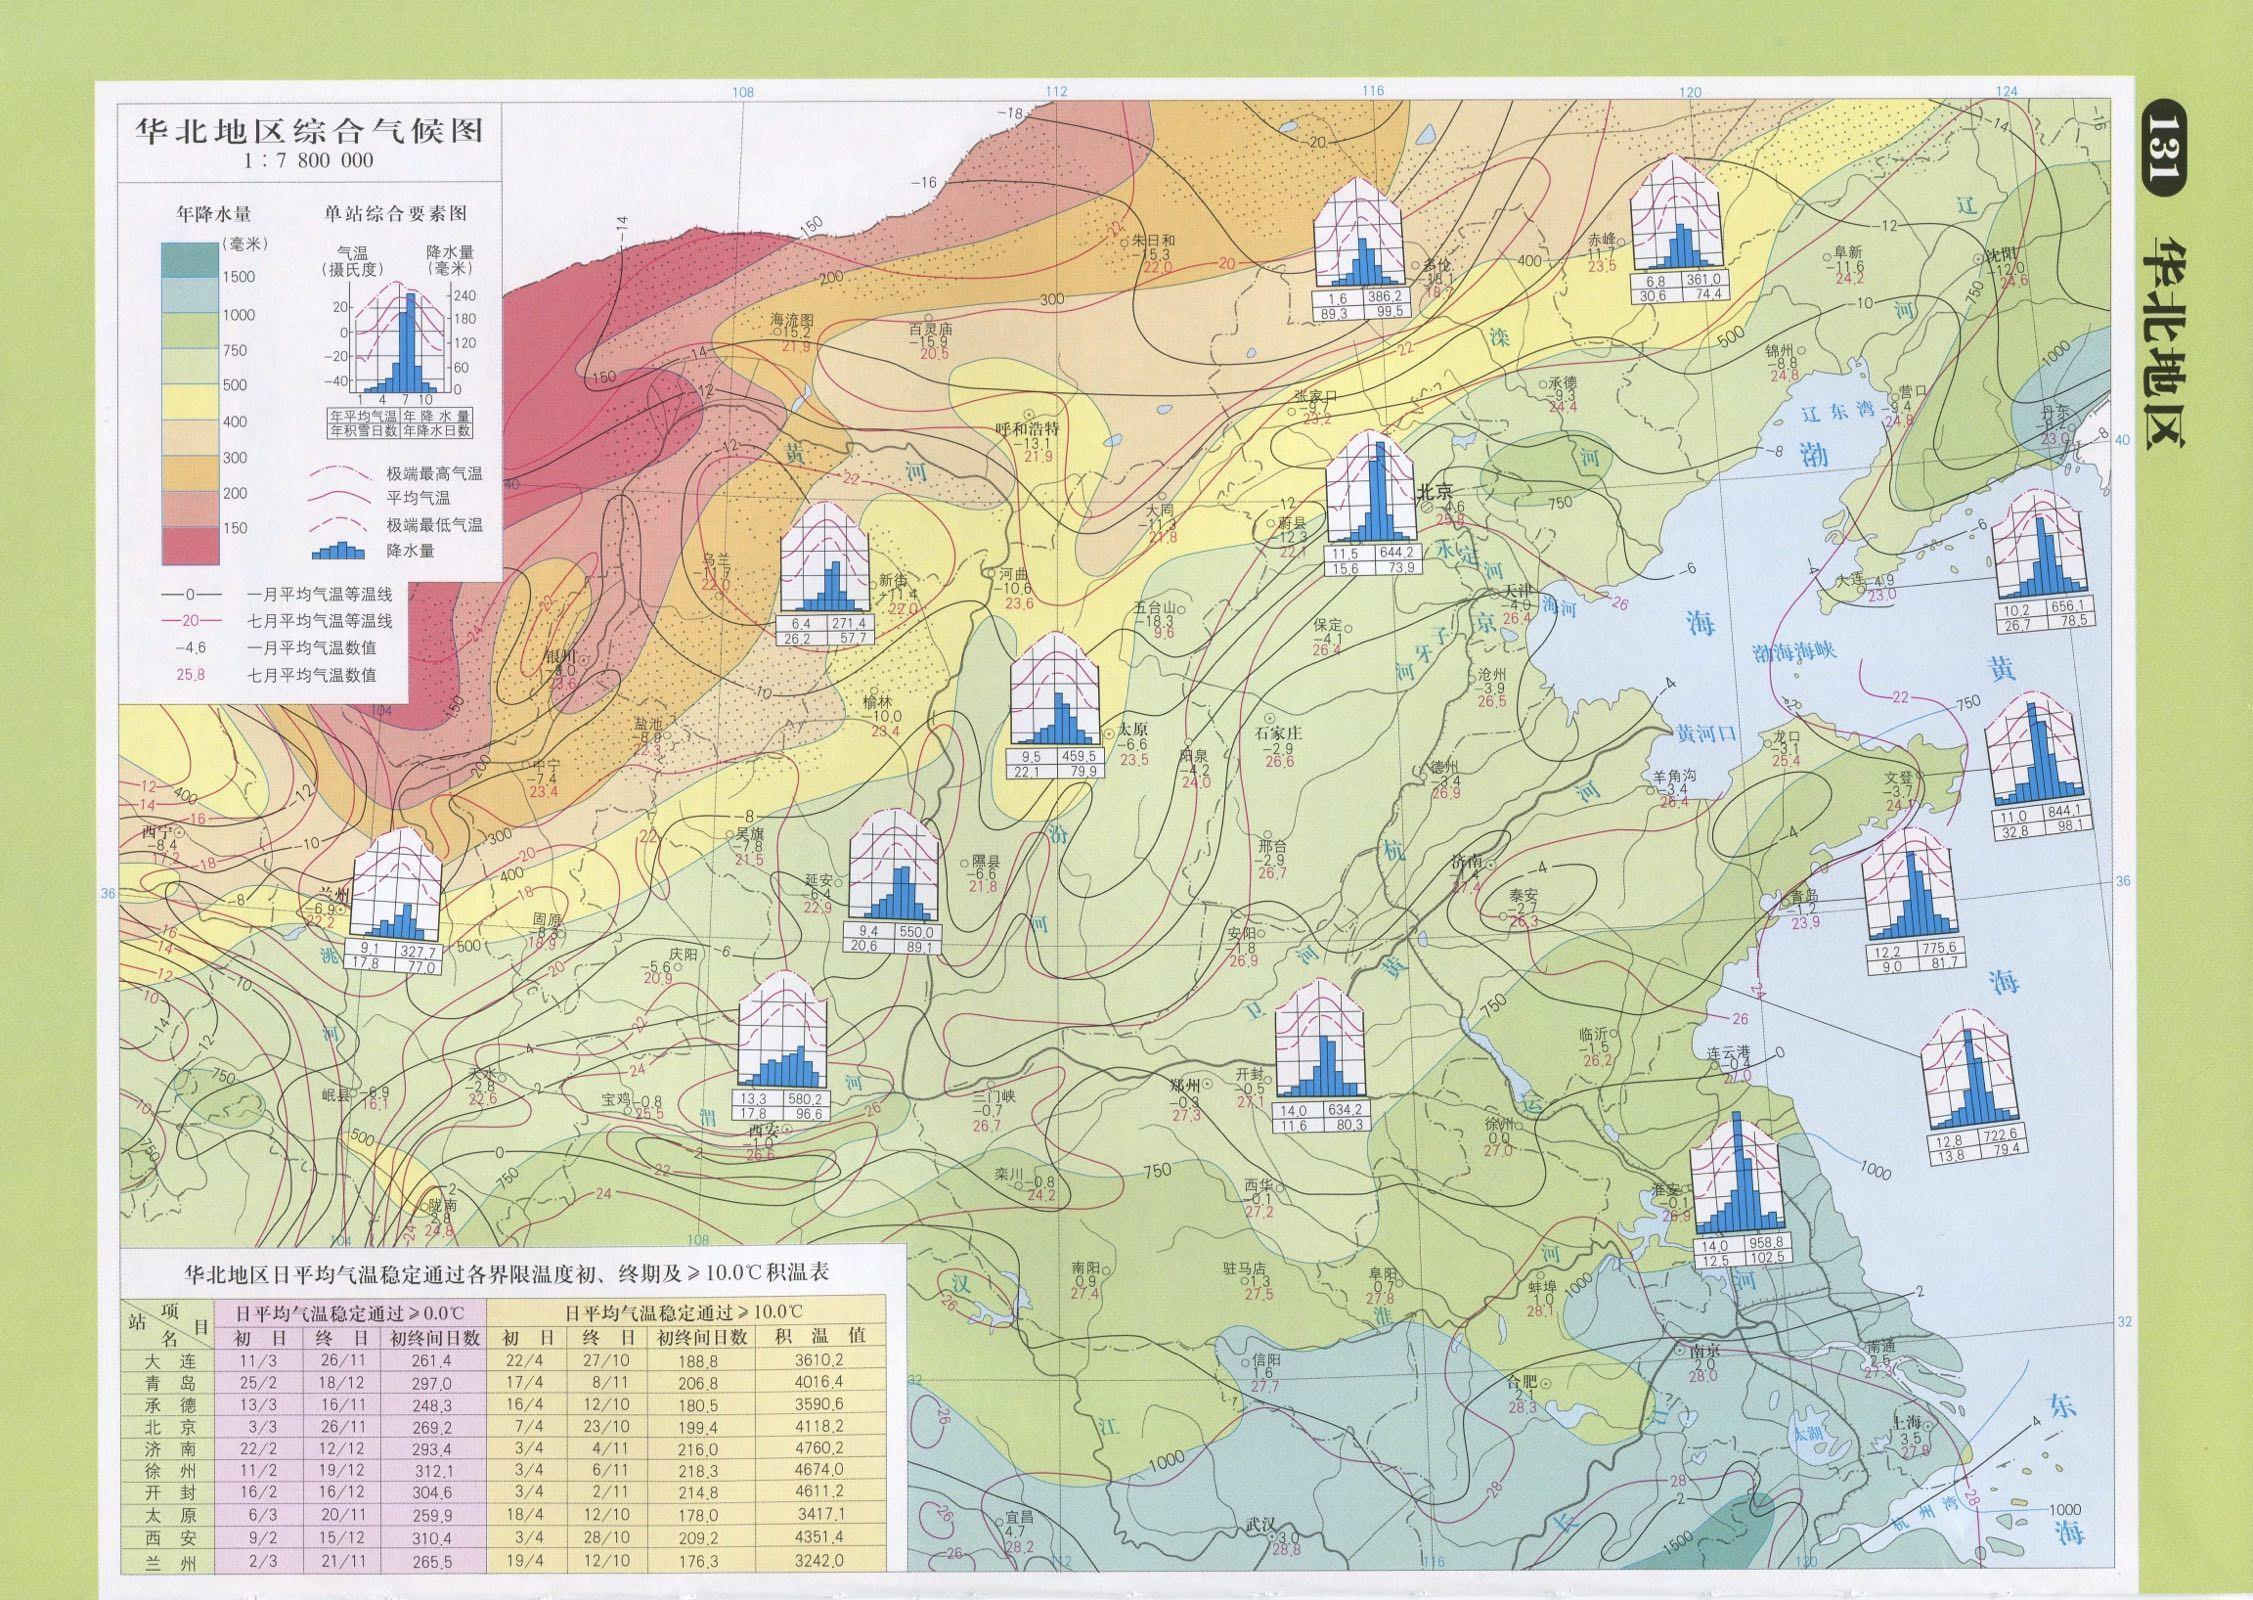Screen dimensions: 2253x1600
Task: Click the table cell 3242.0
Action: click(821, 1560)
